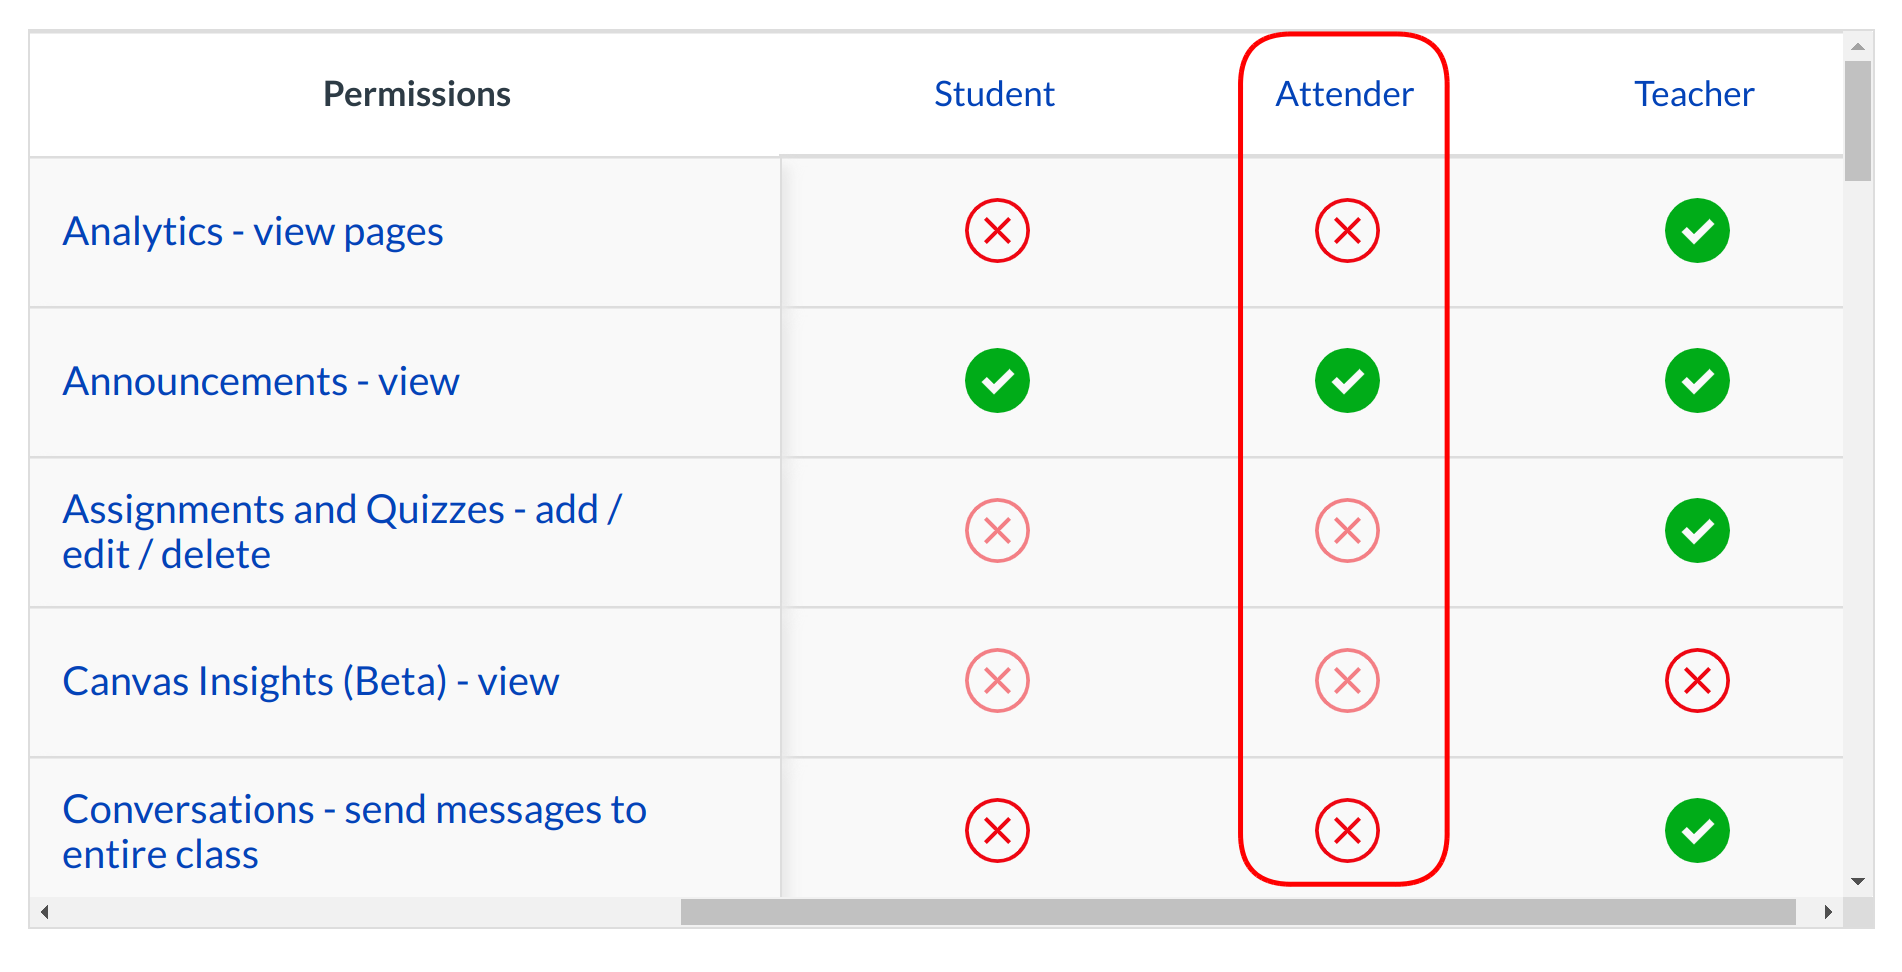Click the horizontal scrollbar thumb
The width and height of the screenshot is (1902, 972).
[1238, 912]
